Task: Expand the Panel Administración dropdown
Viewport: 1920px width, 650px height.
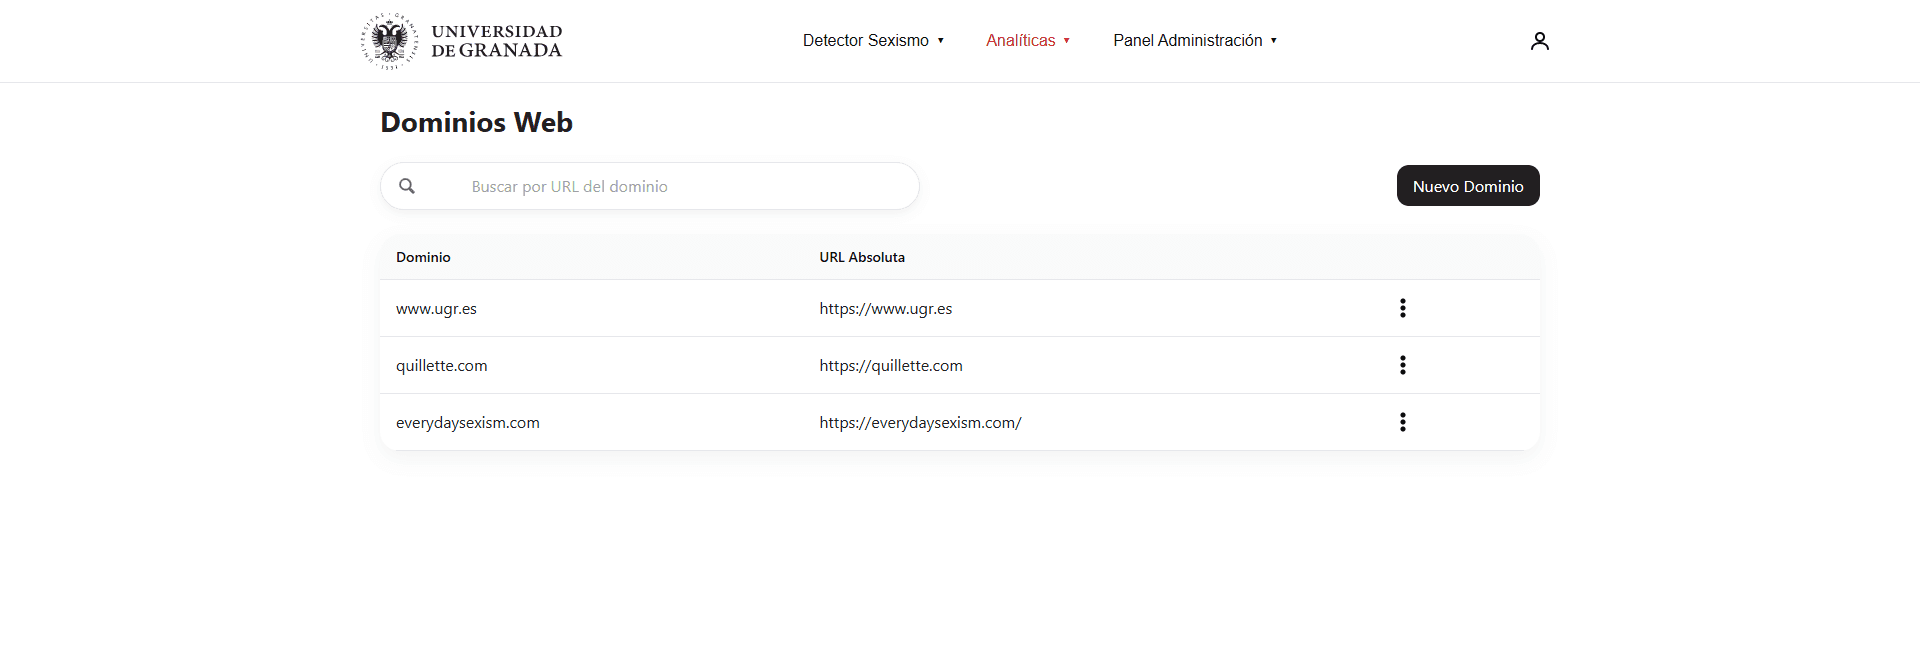Action: point(1195,40)
